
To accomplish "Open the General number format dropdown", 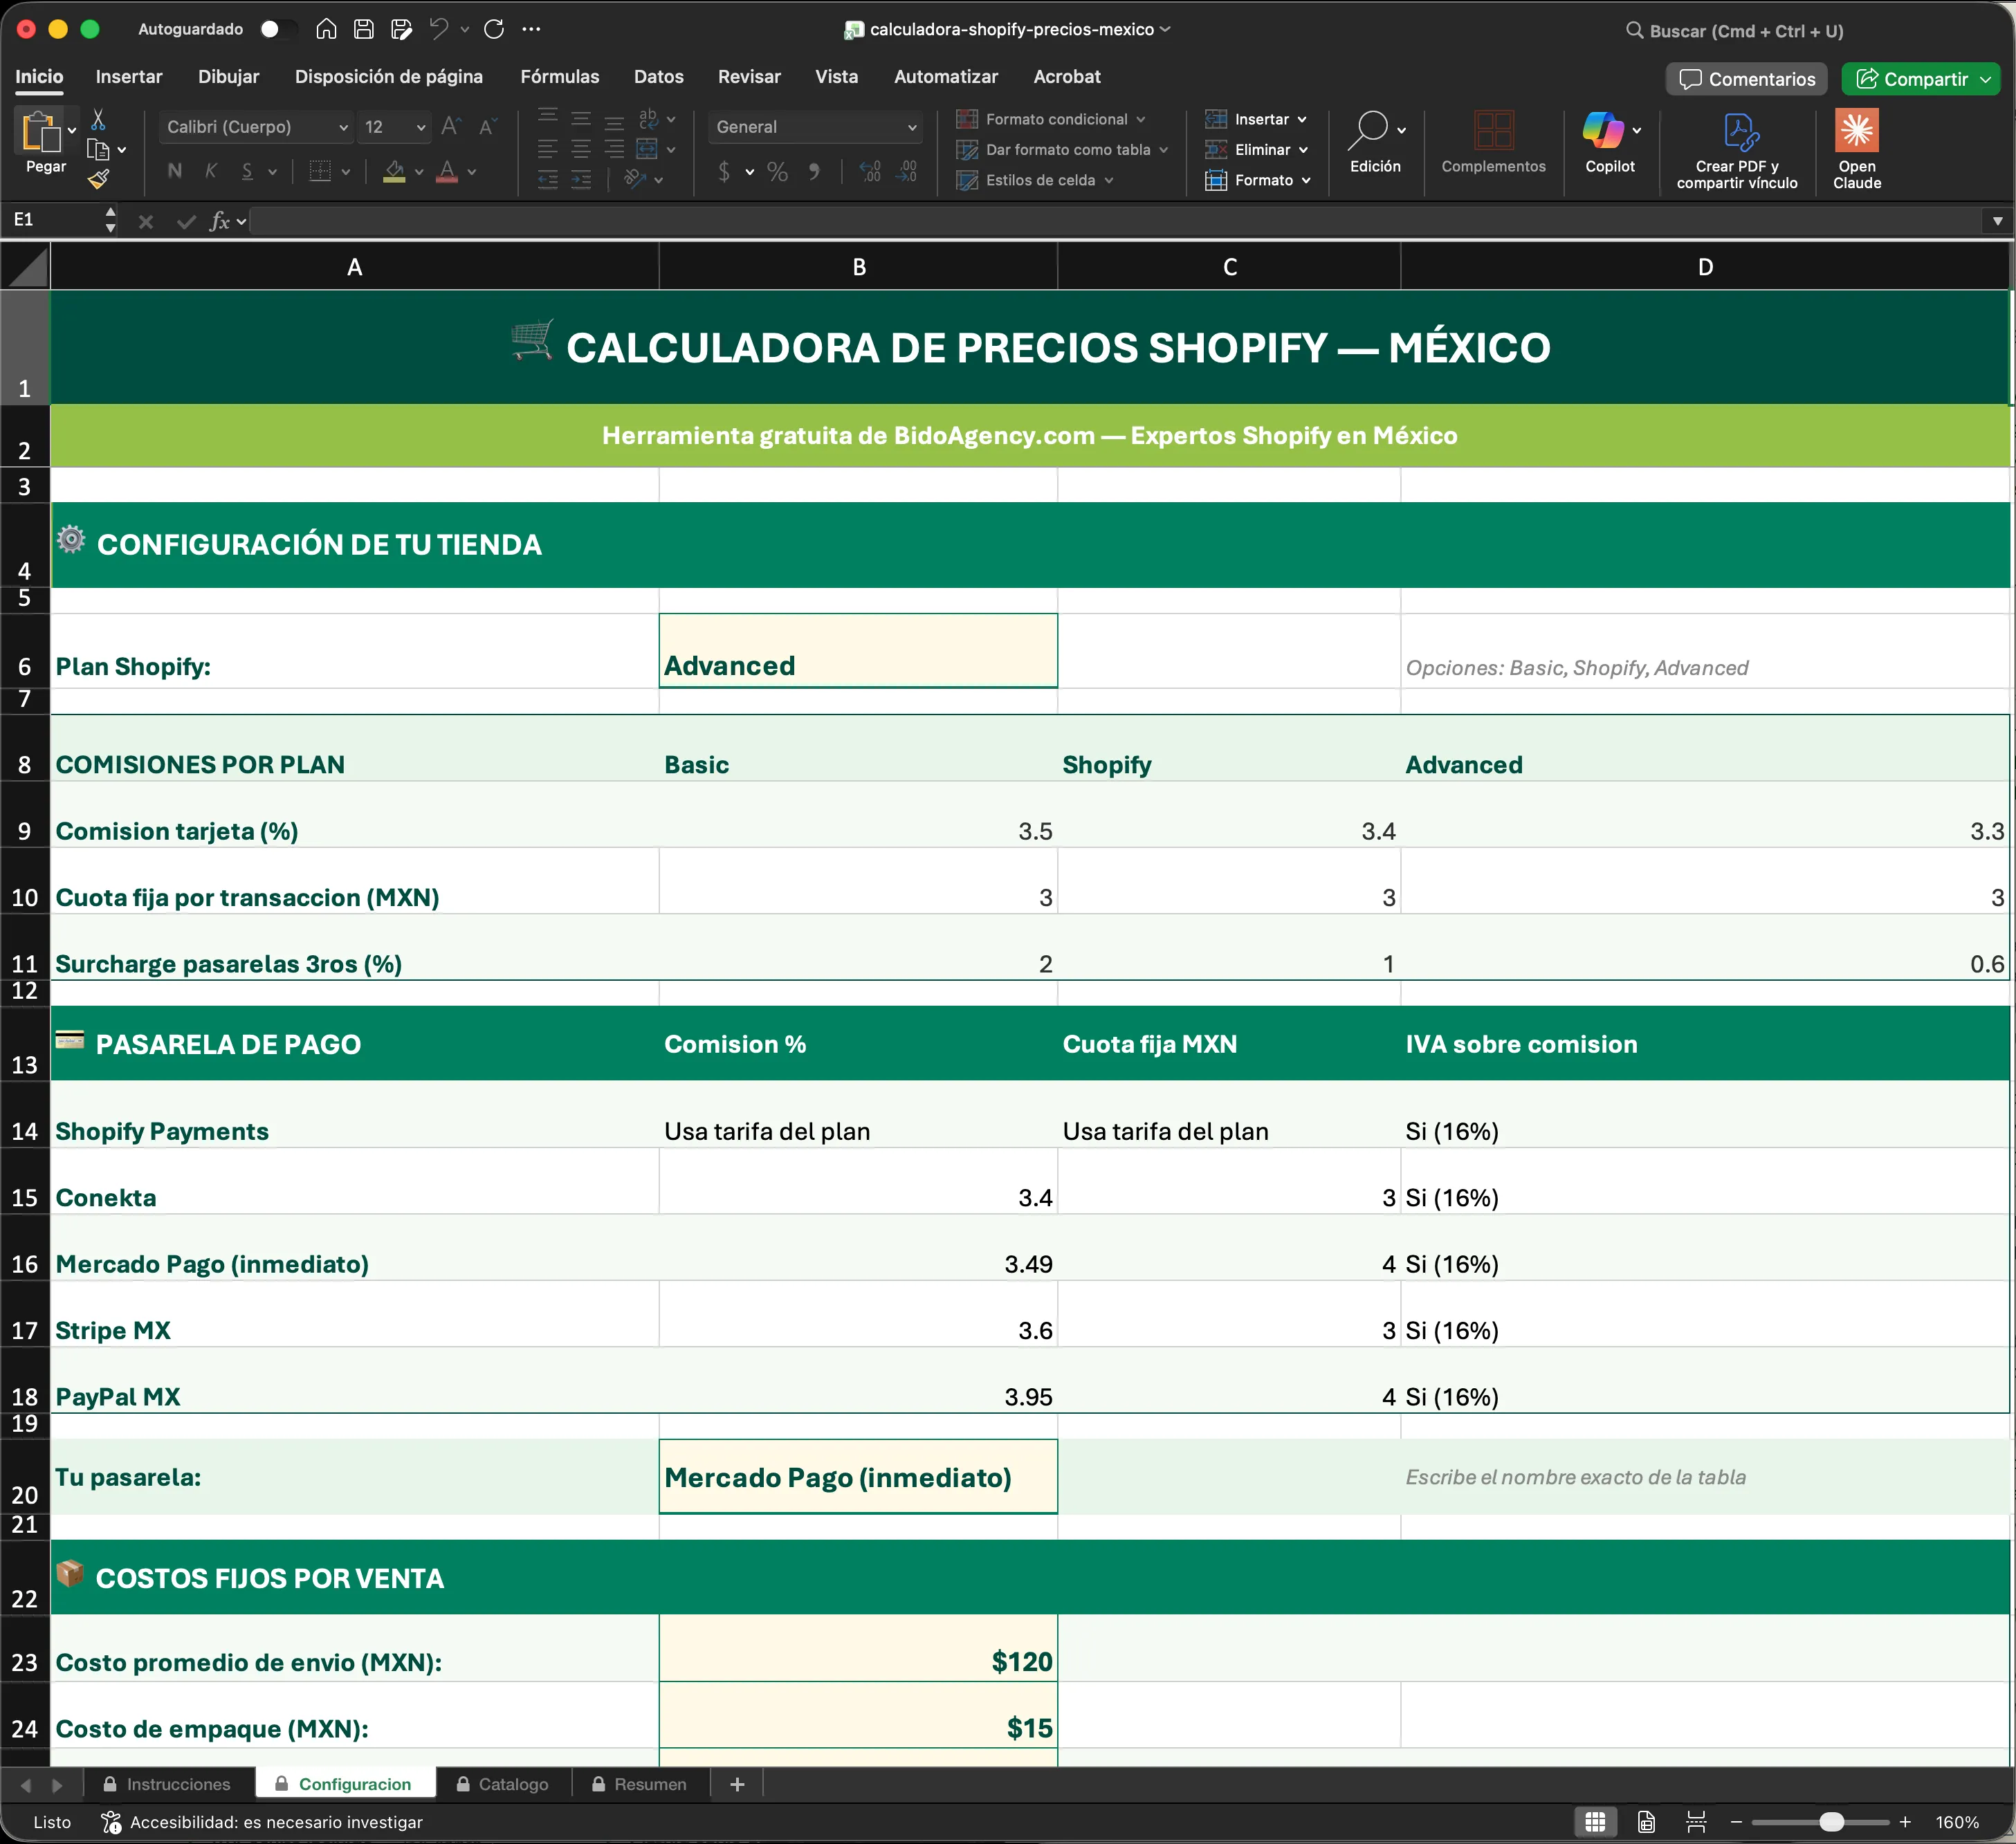I will [815, 127].
